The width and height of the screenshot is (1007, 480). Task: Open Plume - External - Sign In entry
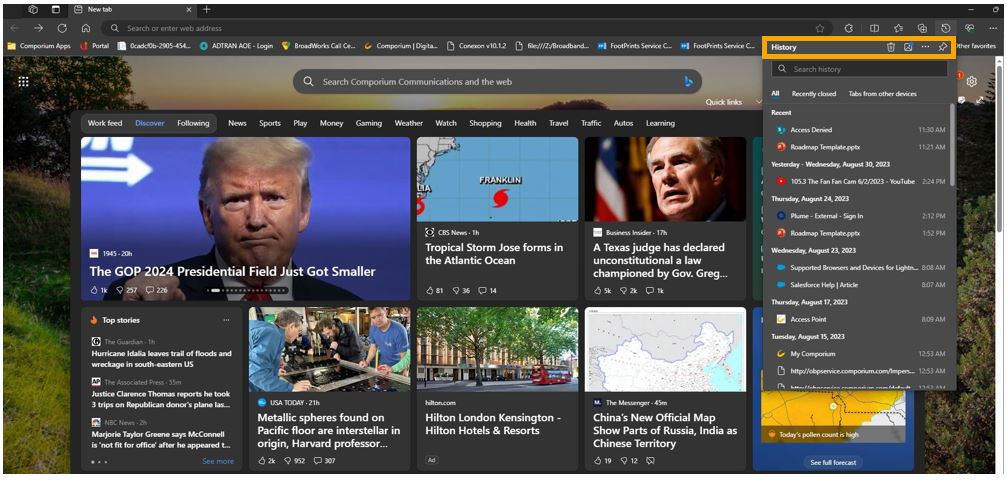click(x=859, y=216)
